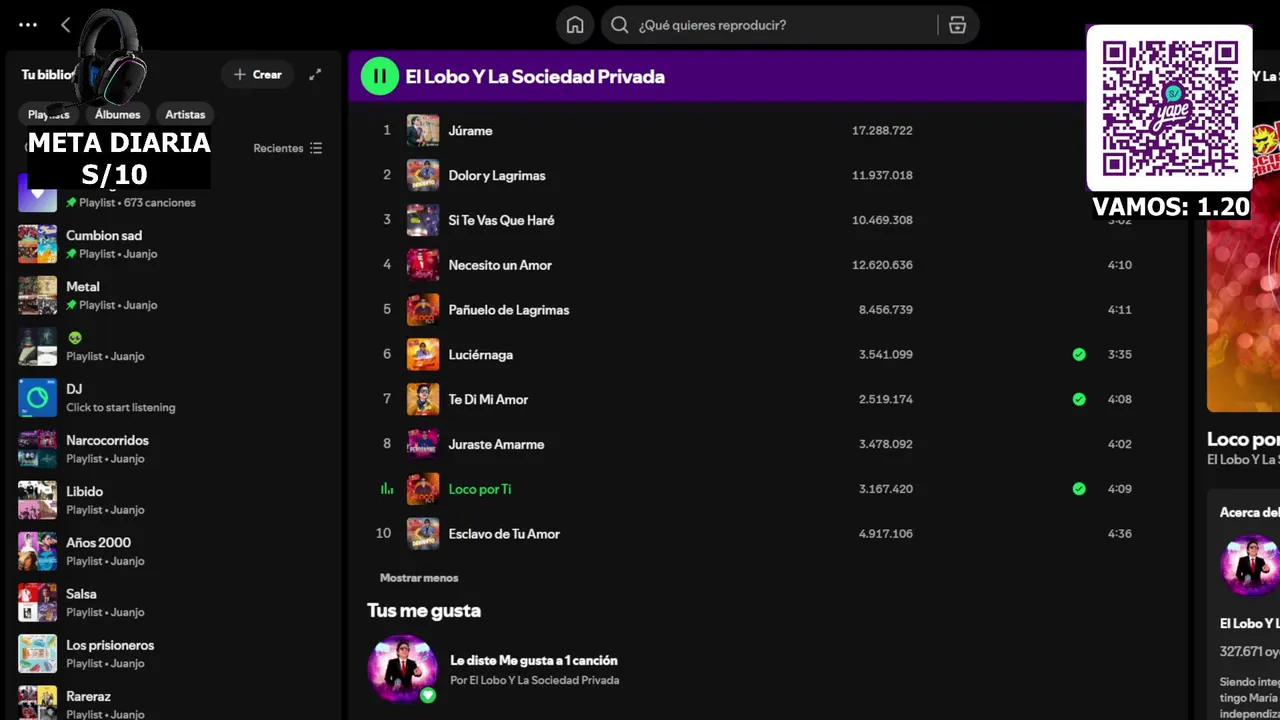Toggle saved checkmark on Te Di Mi Amor
The image size is (1280, 720).
(1079, 399)
